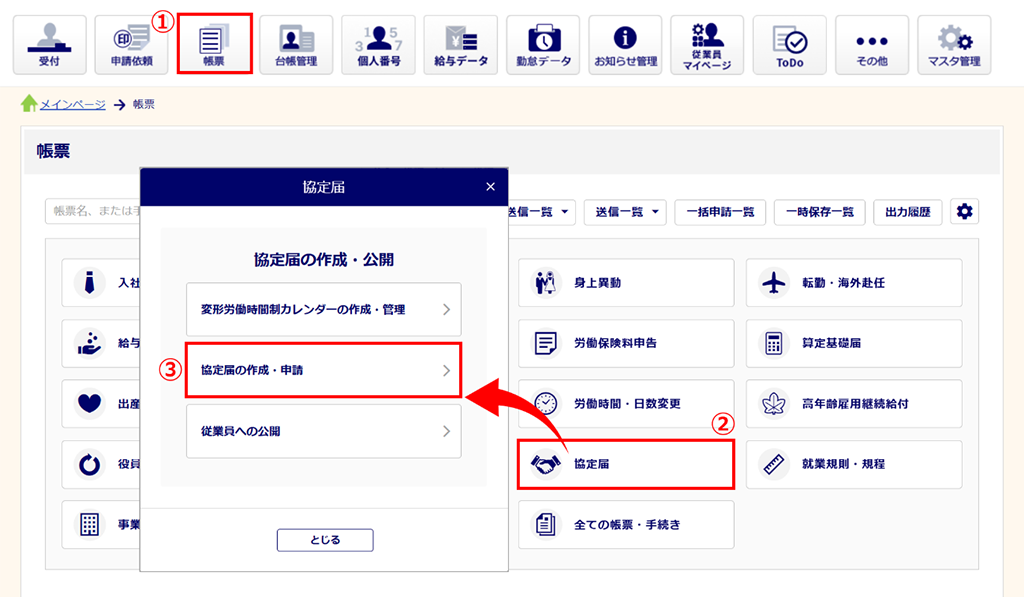The image size is (1024, 597).
Task: Open the 受付 reception icon
Action: [x=49, y=45]
